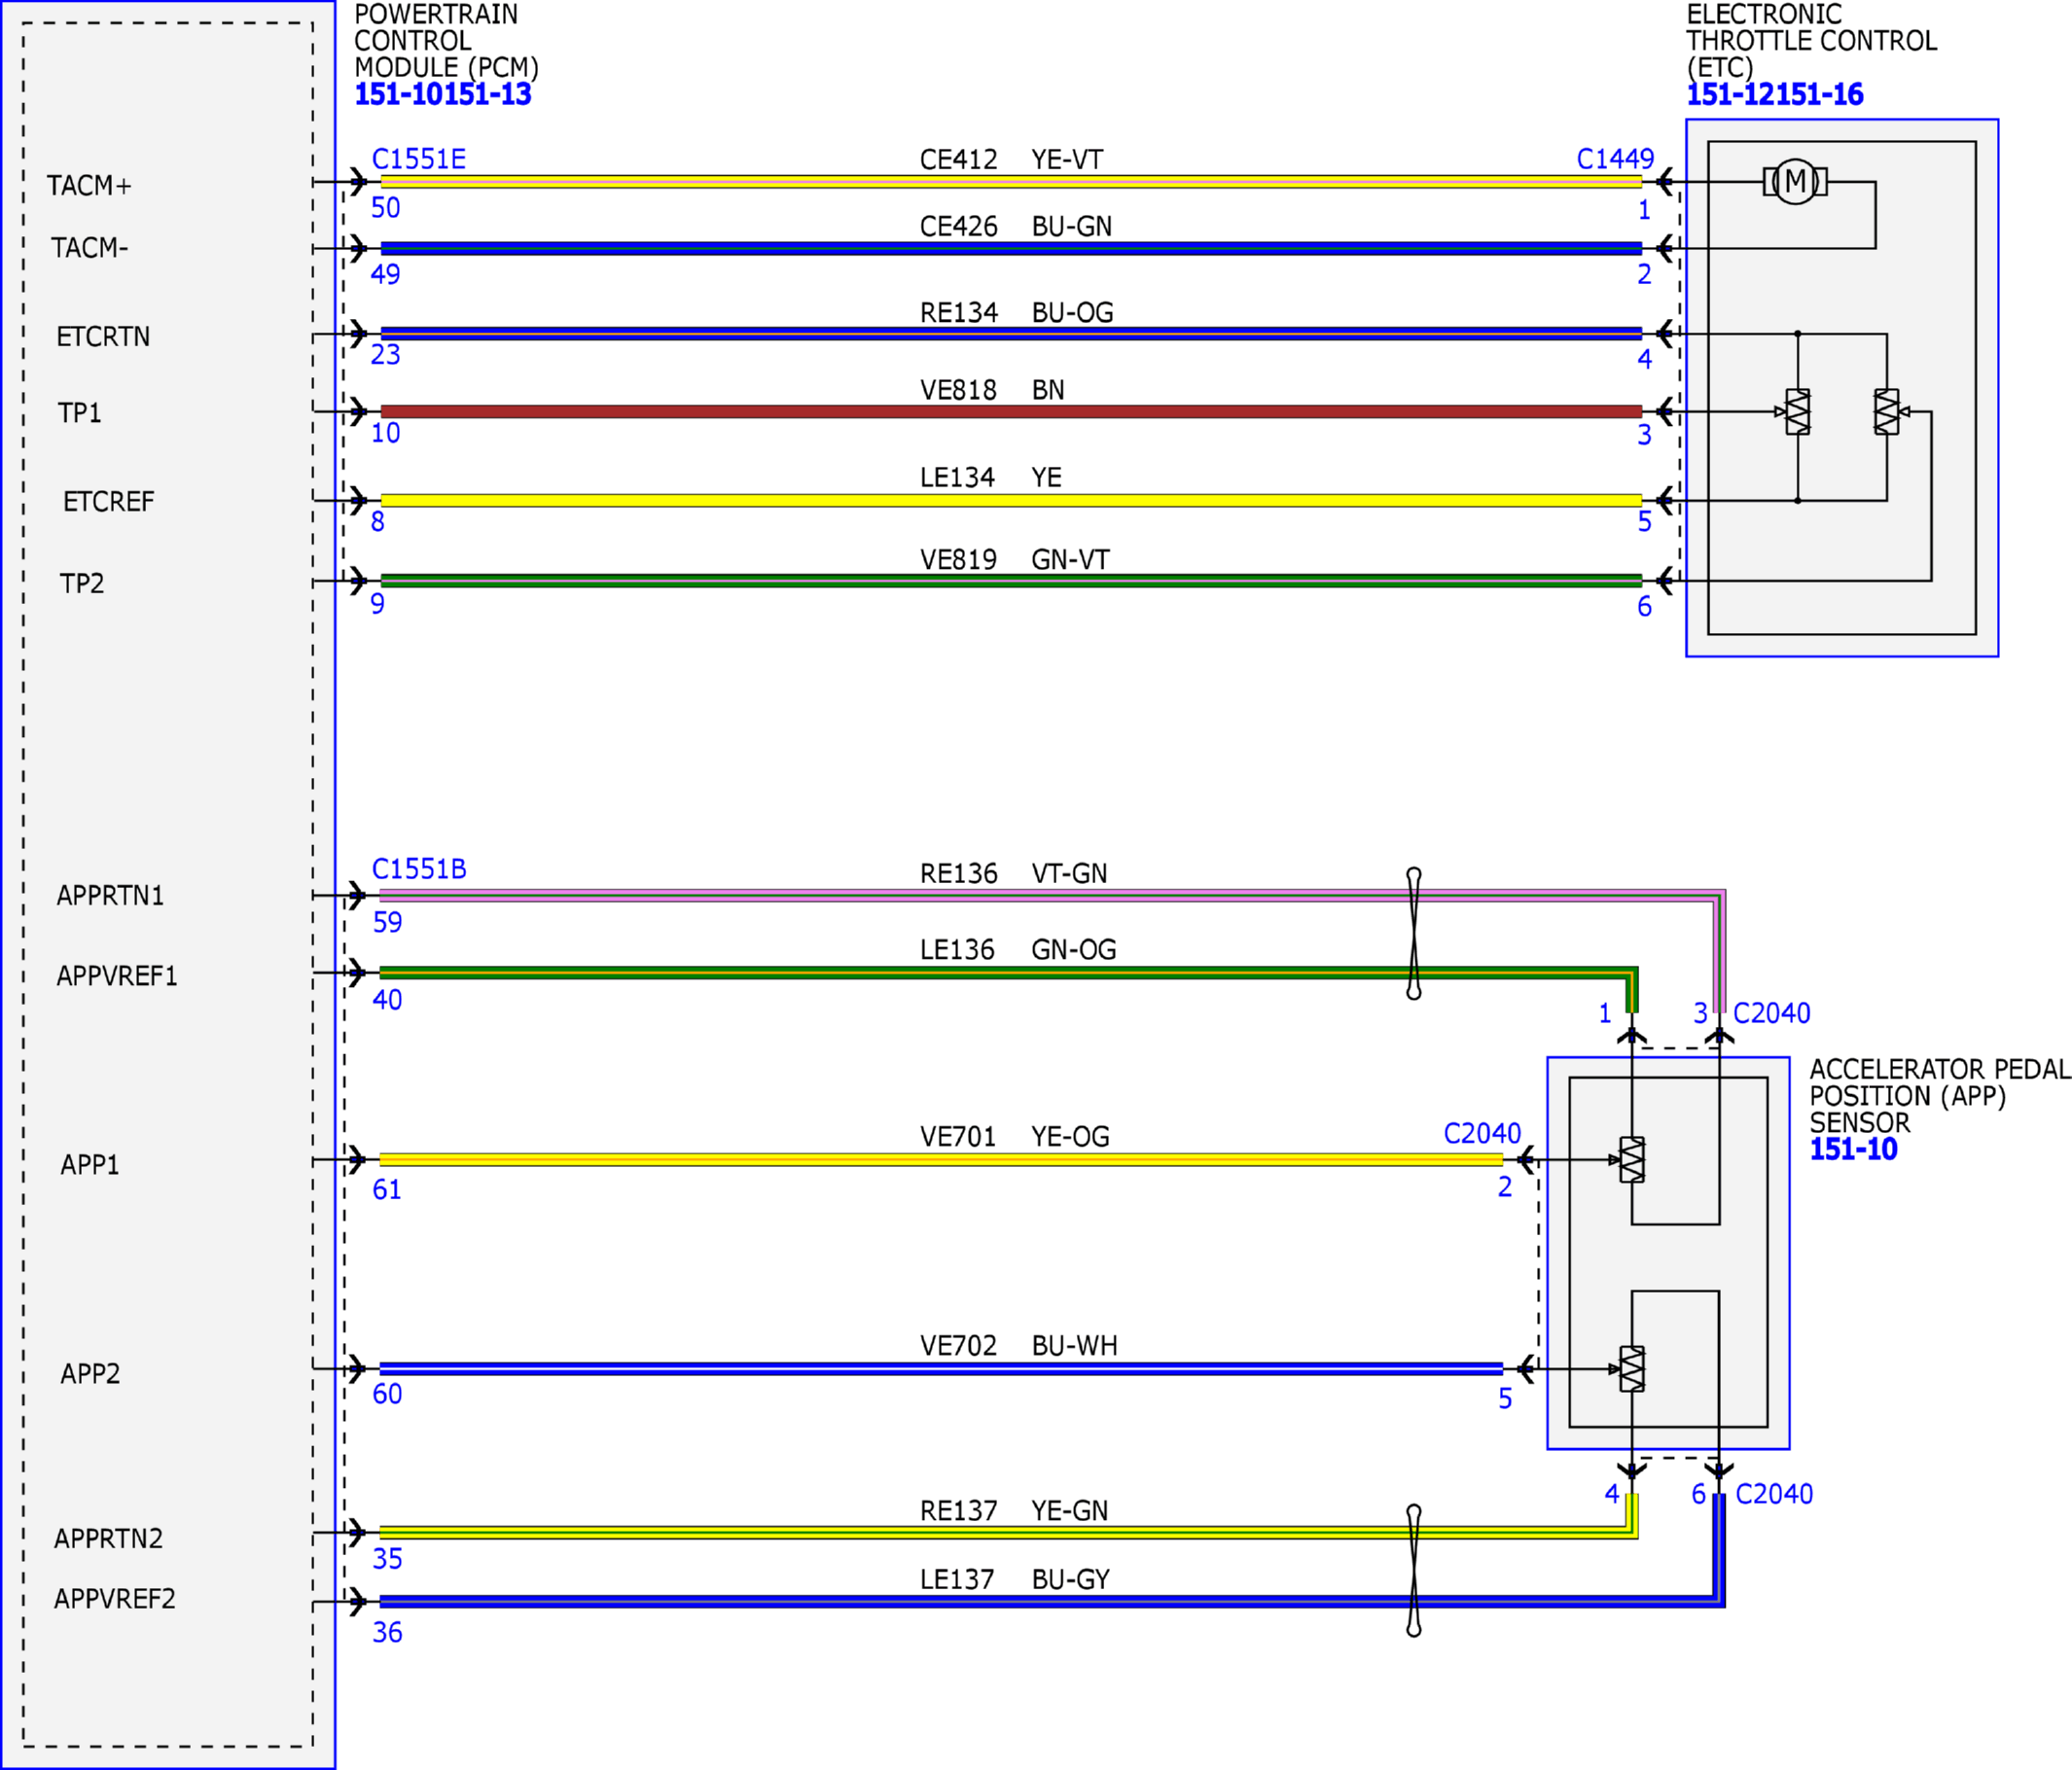Image resolution: width=2072 pixels, height=1770 pixels.
Task: Click the TACM- signal label
Action: 90,248
